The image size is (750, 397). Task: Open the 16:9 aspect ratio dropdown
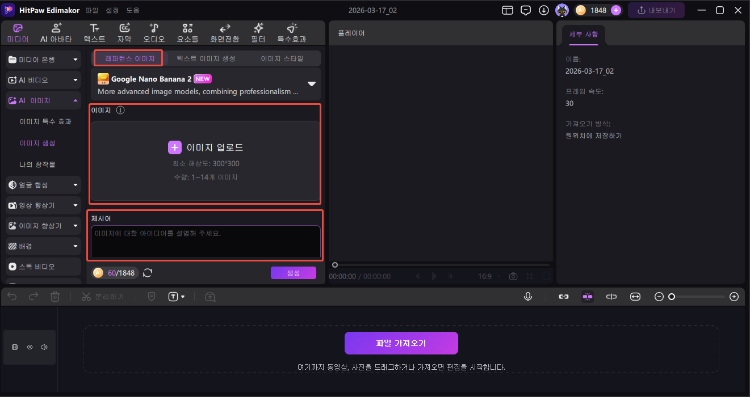click(x=489, y=276)
